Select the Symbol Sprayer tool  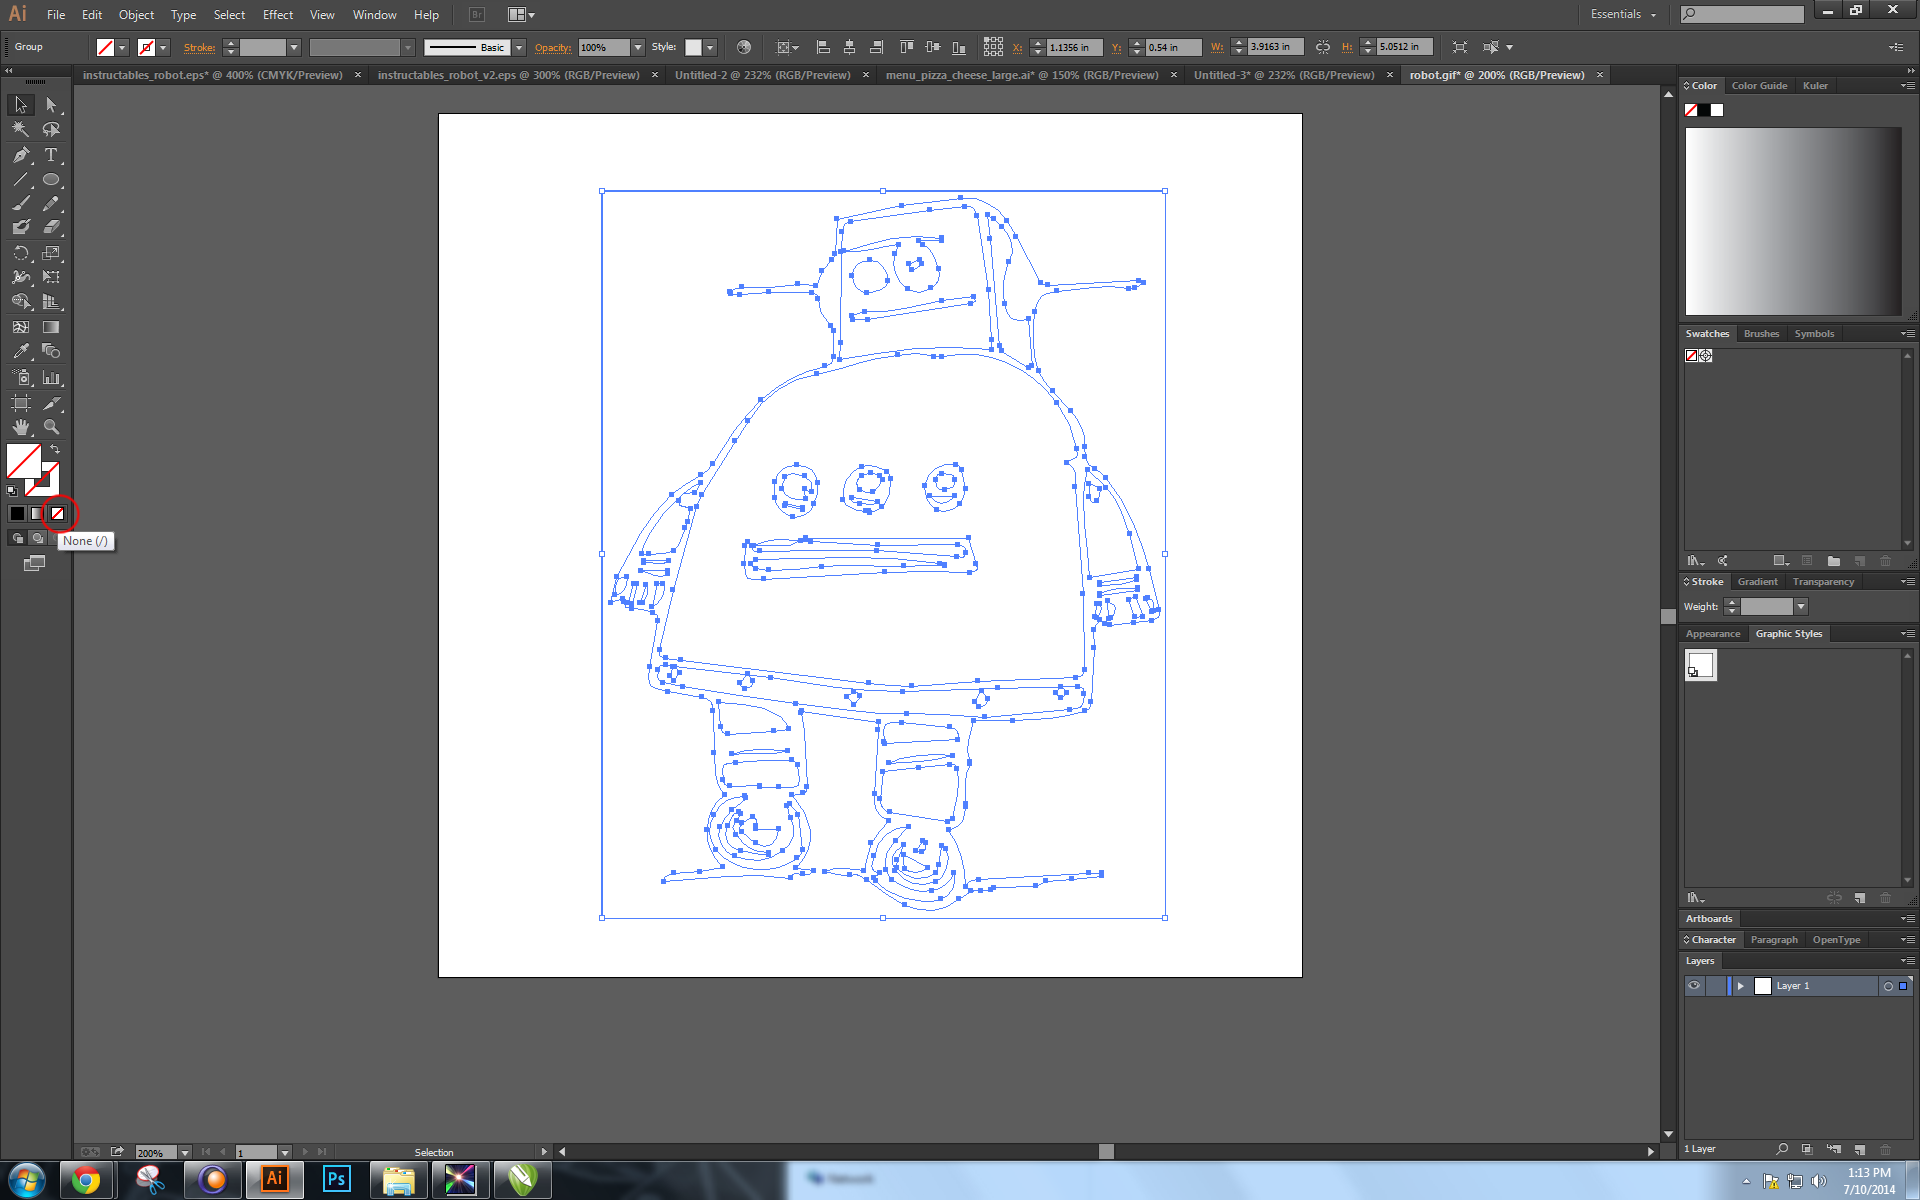click(x=21, y=378)
